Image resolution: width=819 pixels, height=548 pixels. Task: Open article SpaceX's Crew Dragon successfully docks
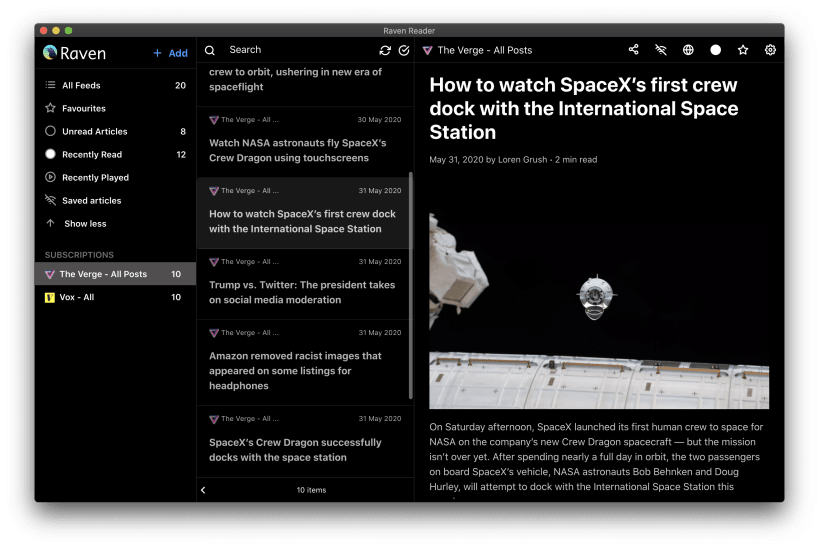305,441
